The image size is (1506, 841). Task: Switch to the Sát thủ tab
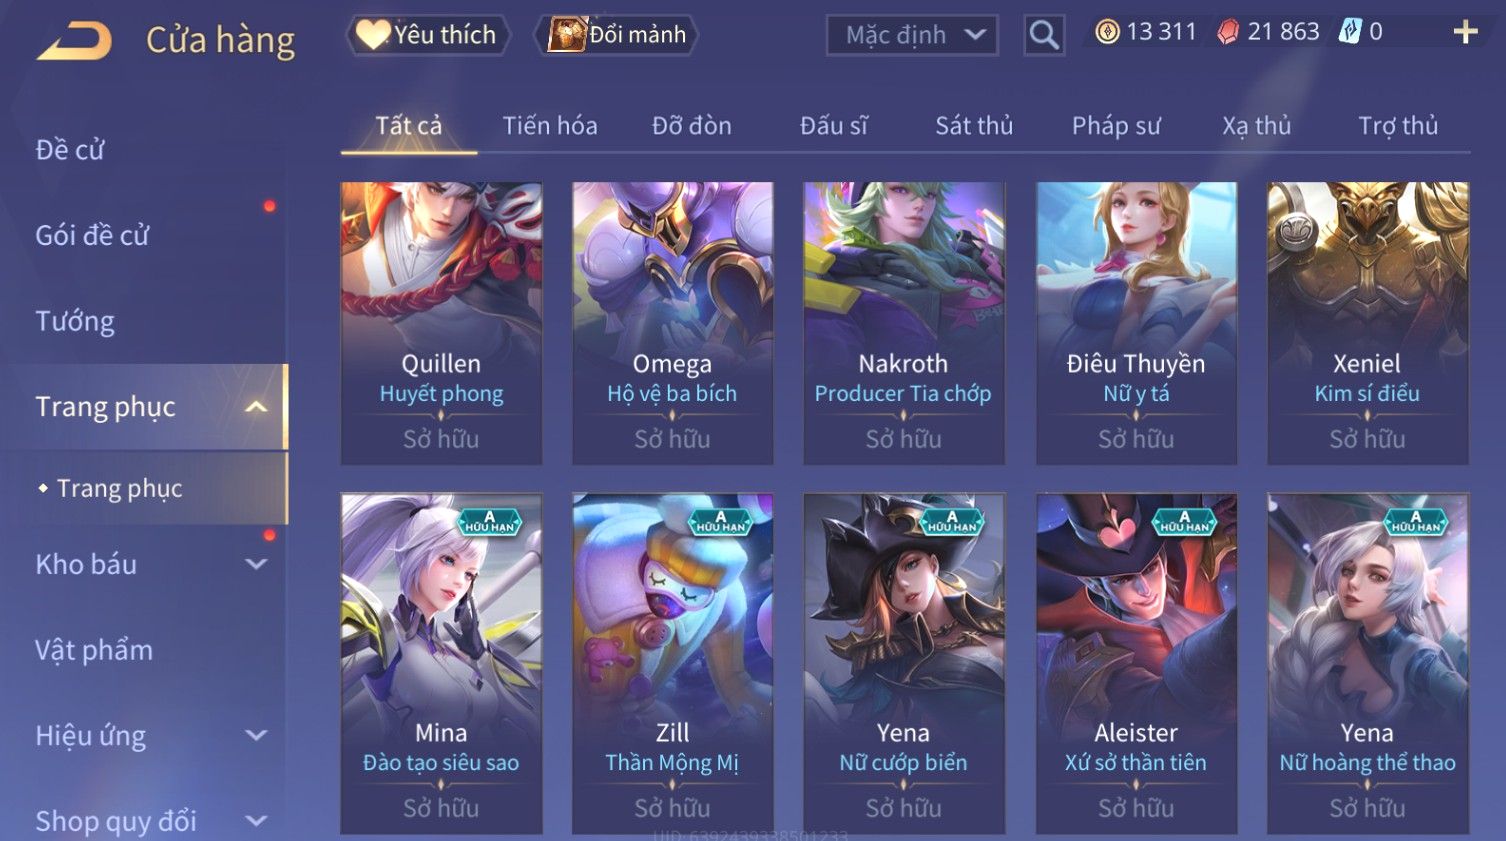[x=974, y=126]
